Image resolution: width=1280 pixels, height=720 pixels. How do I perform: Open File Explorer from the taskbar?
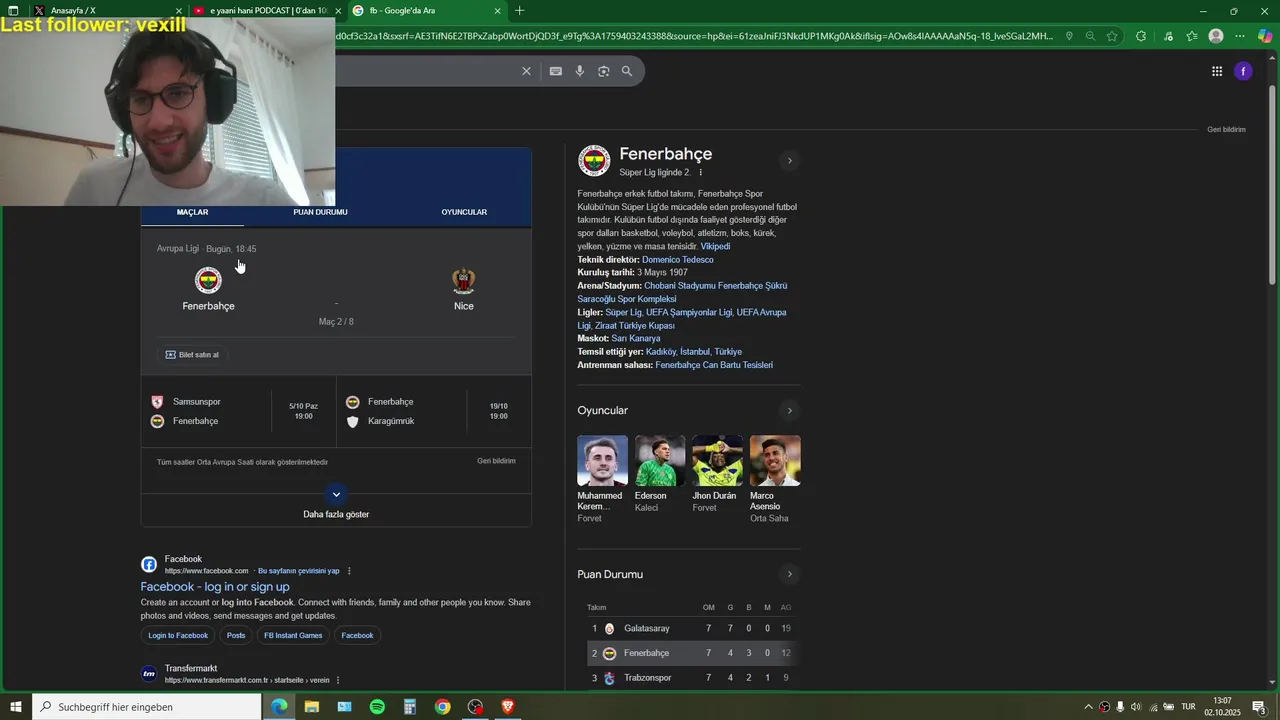click(x=312, y=707)
